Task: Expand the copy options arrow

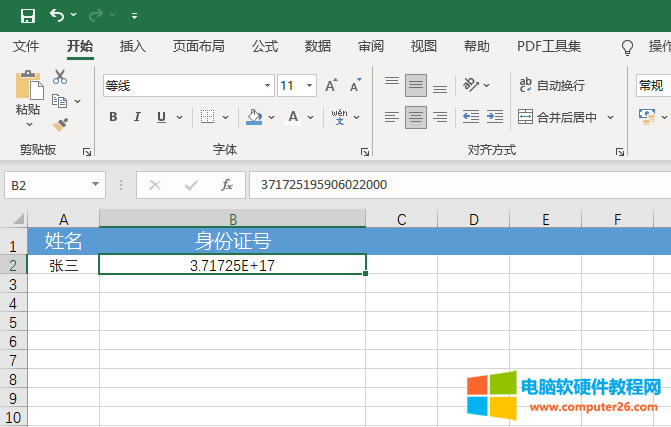Action: coord(77,101)
